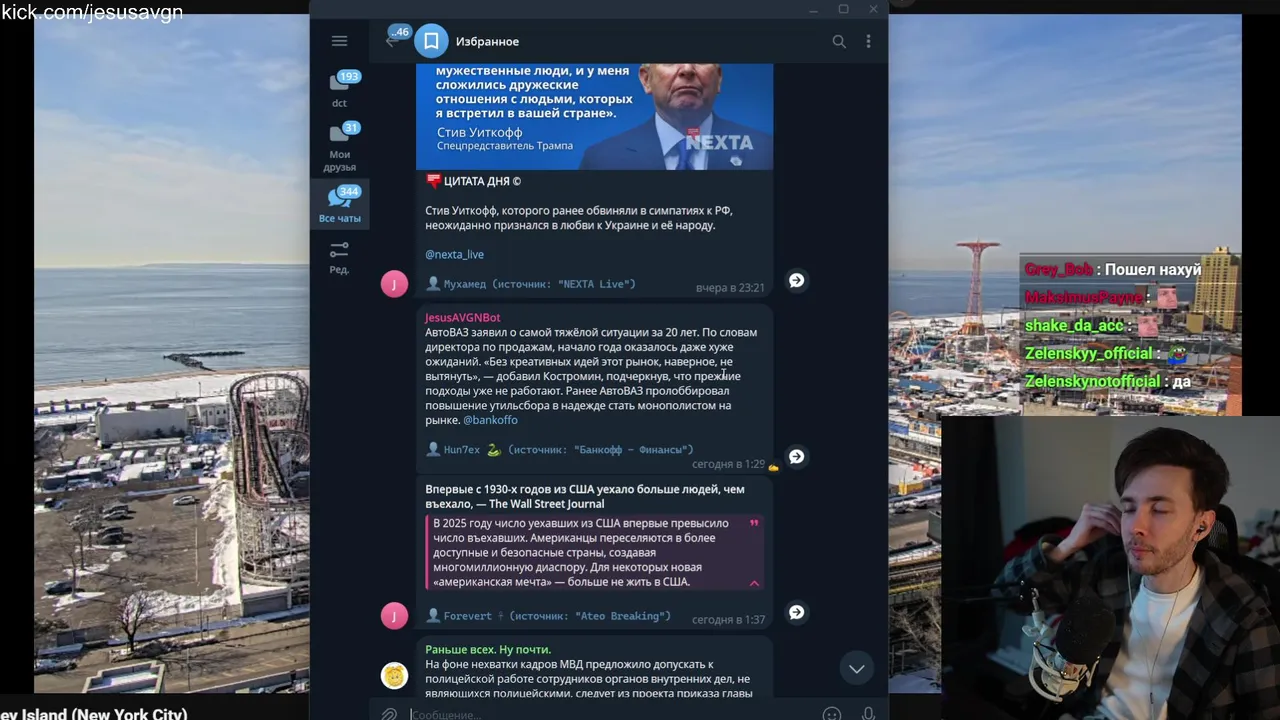Image resolution: width=1280 pixels, height=720 pixels.
Task: Click the Wall Street Journal headline text
Action: point(585,497)
